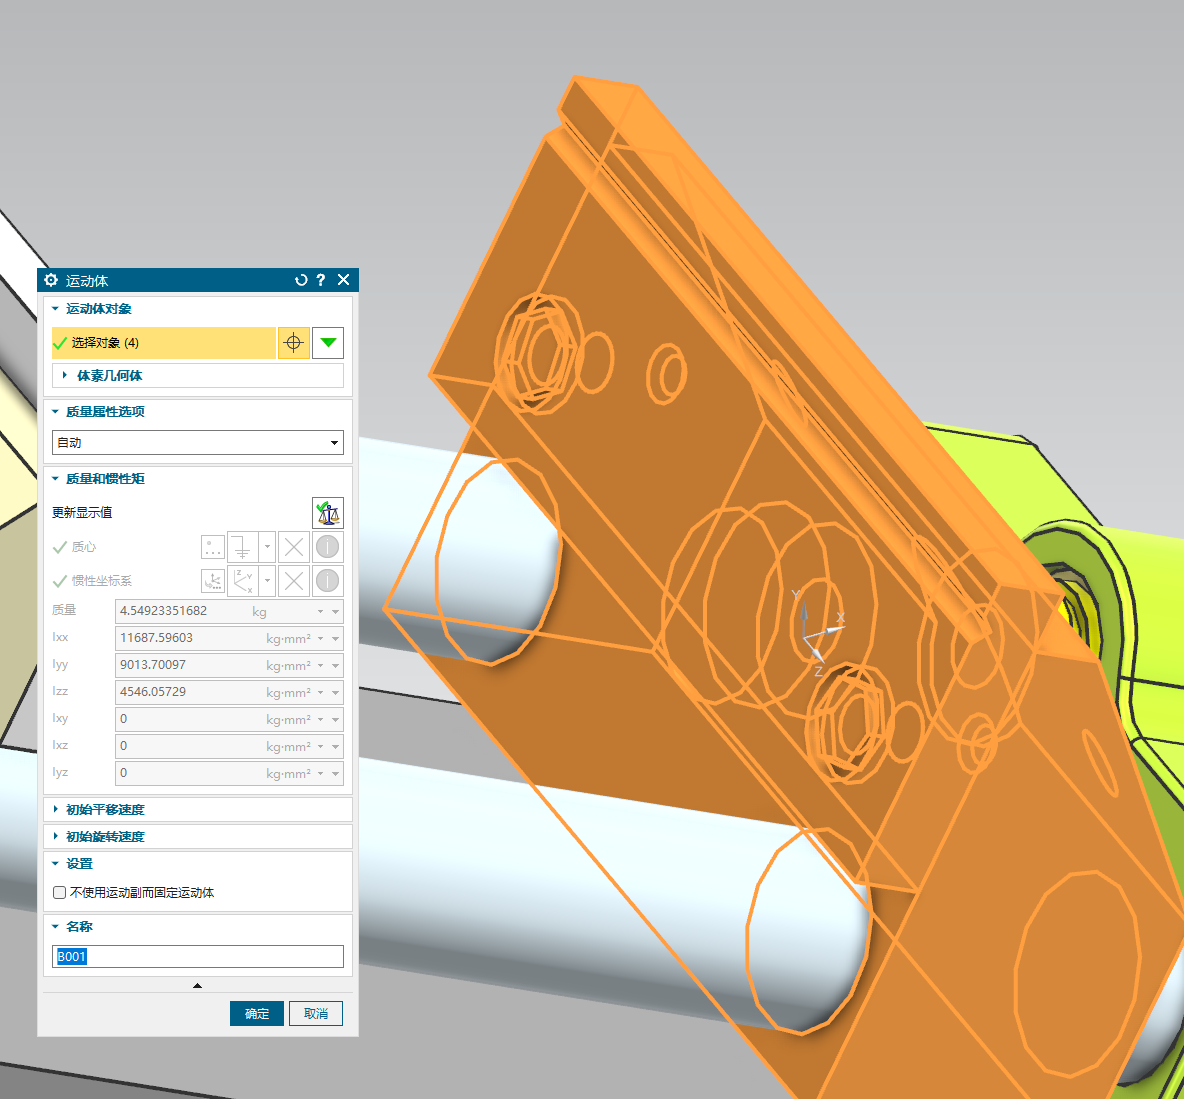Click the point dialog icon beside 质心
The width and height of the screenshot is (1184, 1099).
(213, 547)
